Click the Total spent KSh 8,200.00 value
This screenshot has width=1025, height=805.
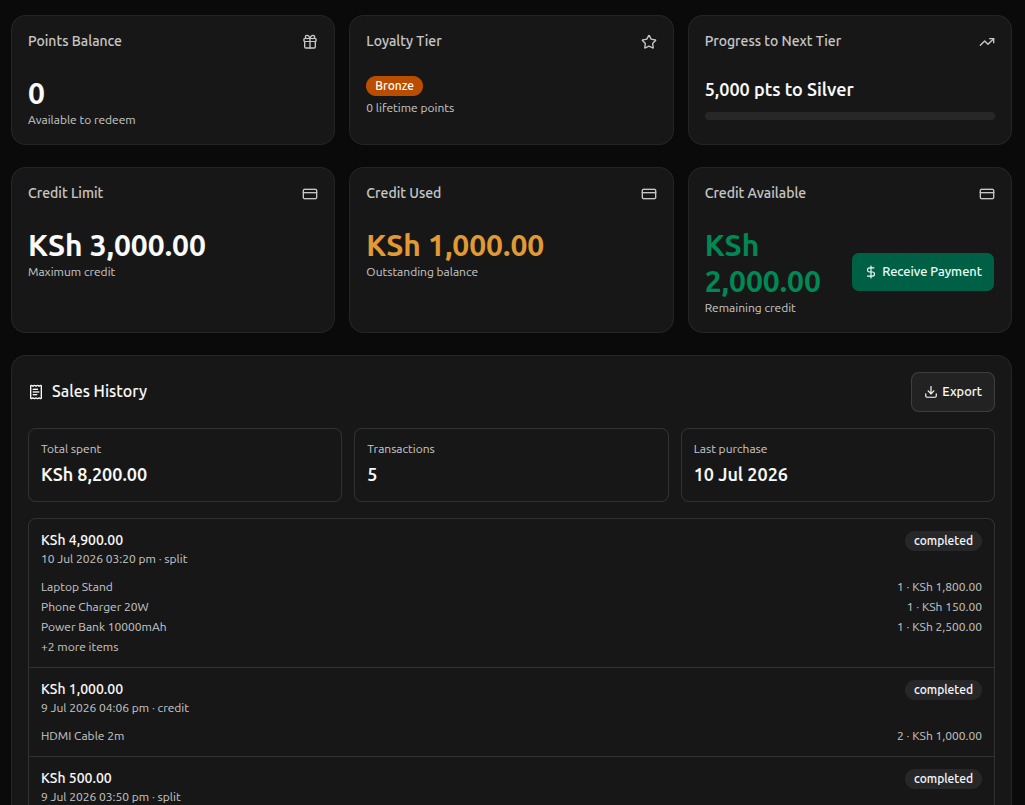(93, 475)
